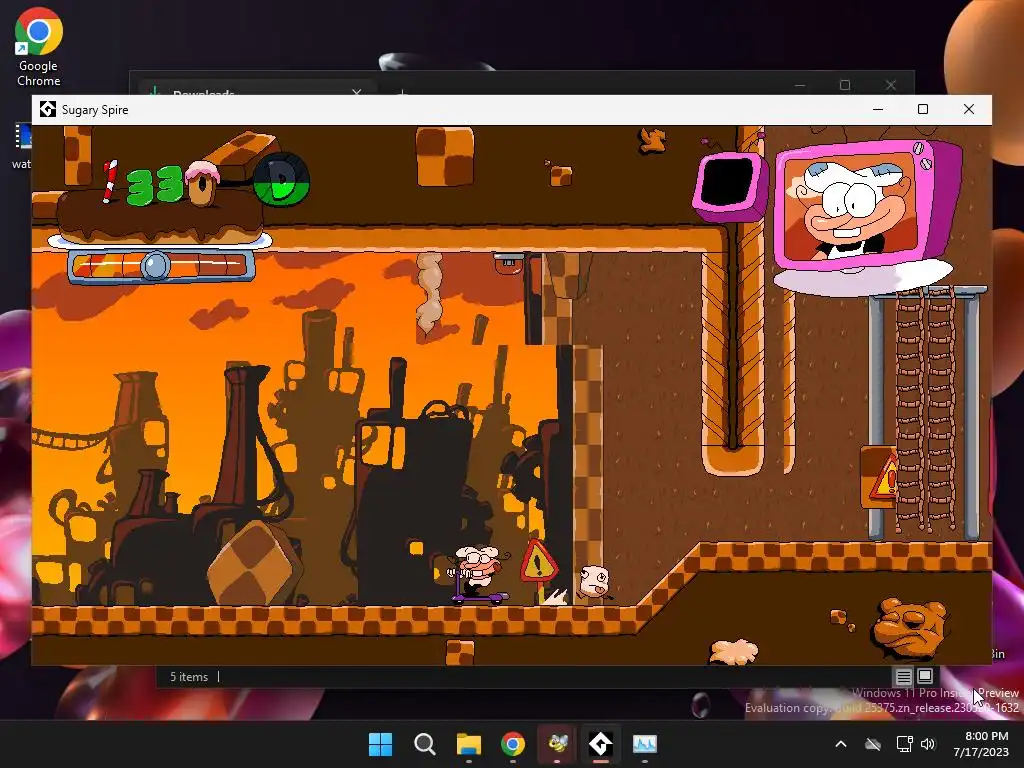Click the chef character on scooter
This screenshot has height=768, width=1024.
tap(478, 574)
